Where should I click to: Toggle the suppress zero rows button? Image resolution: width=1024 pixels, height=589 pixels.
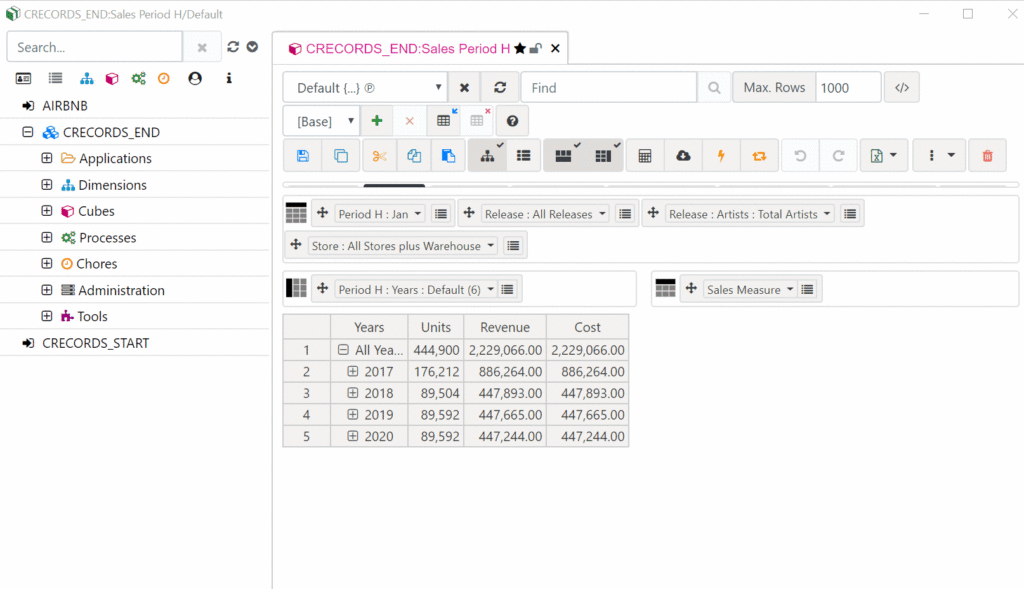tap(563, 156)
